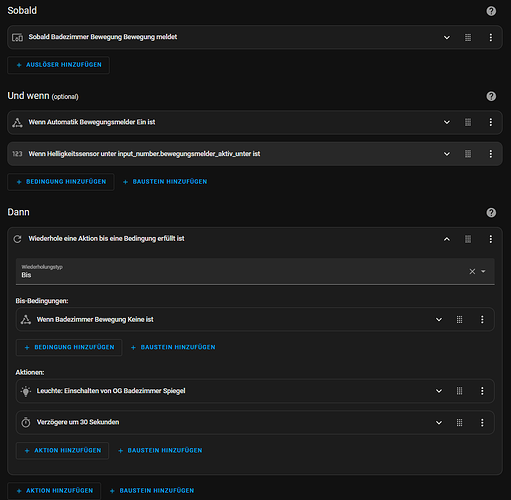Click drag handle of Leuchte Einschalten action
The height and width of the screenshot is (500, 511).
(459, 391)
